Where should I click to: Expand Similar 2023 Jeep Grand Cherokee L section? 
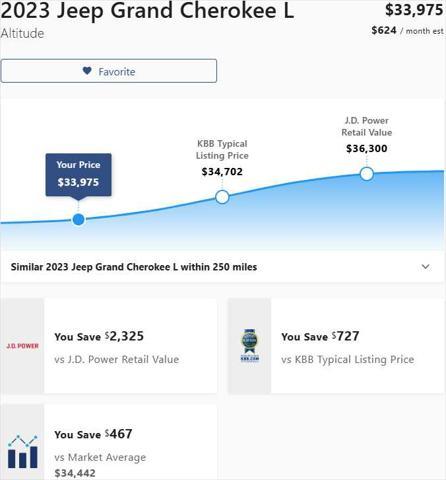click(x=223, y=267)
